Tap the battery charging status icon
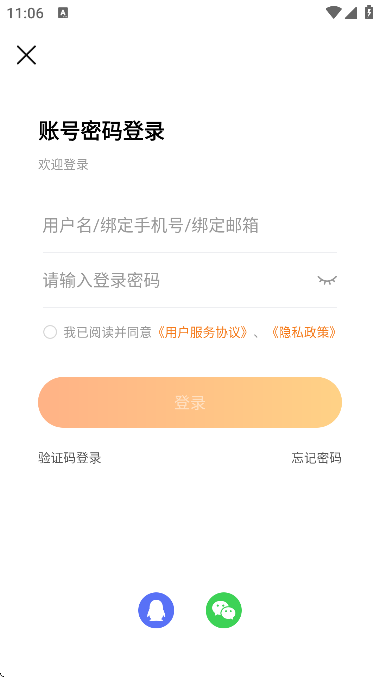This screenshot has width=380, height=677. (x=368, y=12)
